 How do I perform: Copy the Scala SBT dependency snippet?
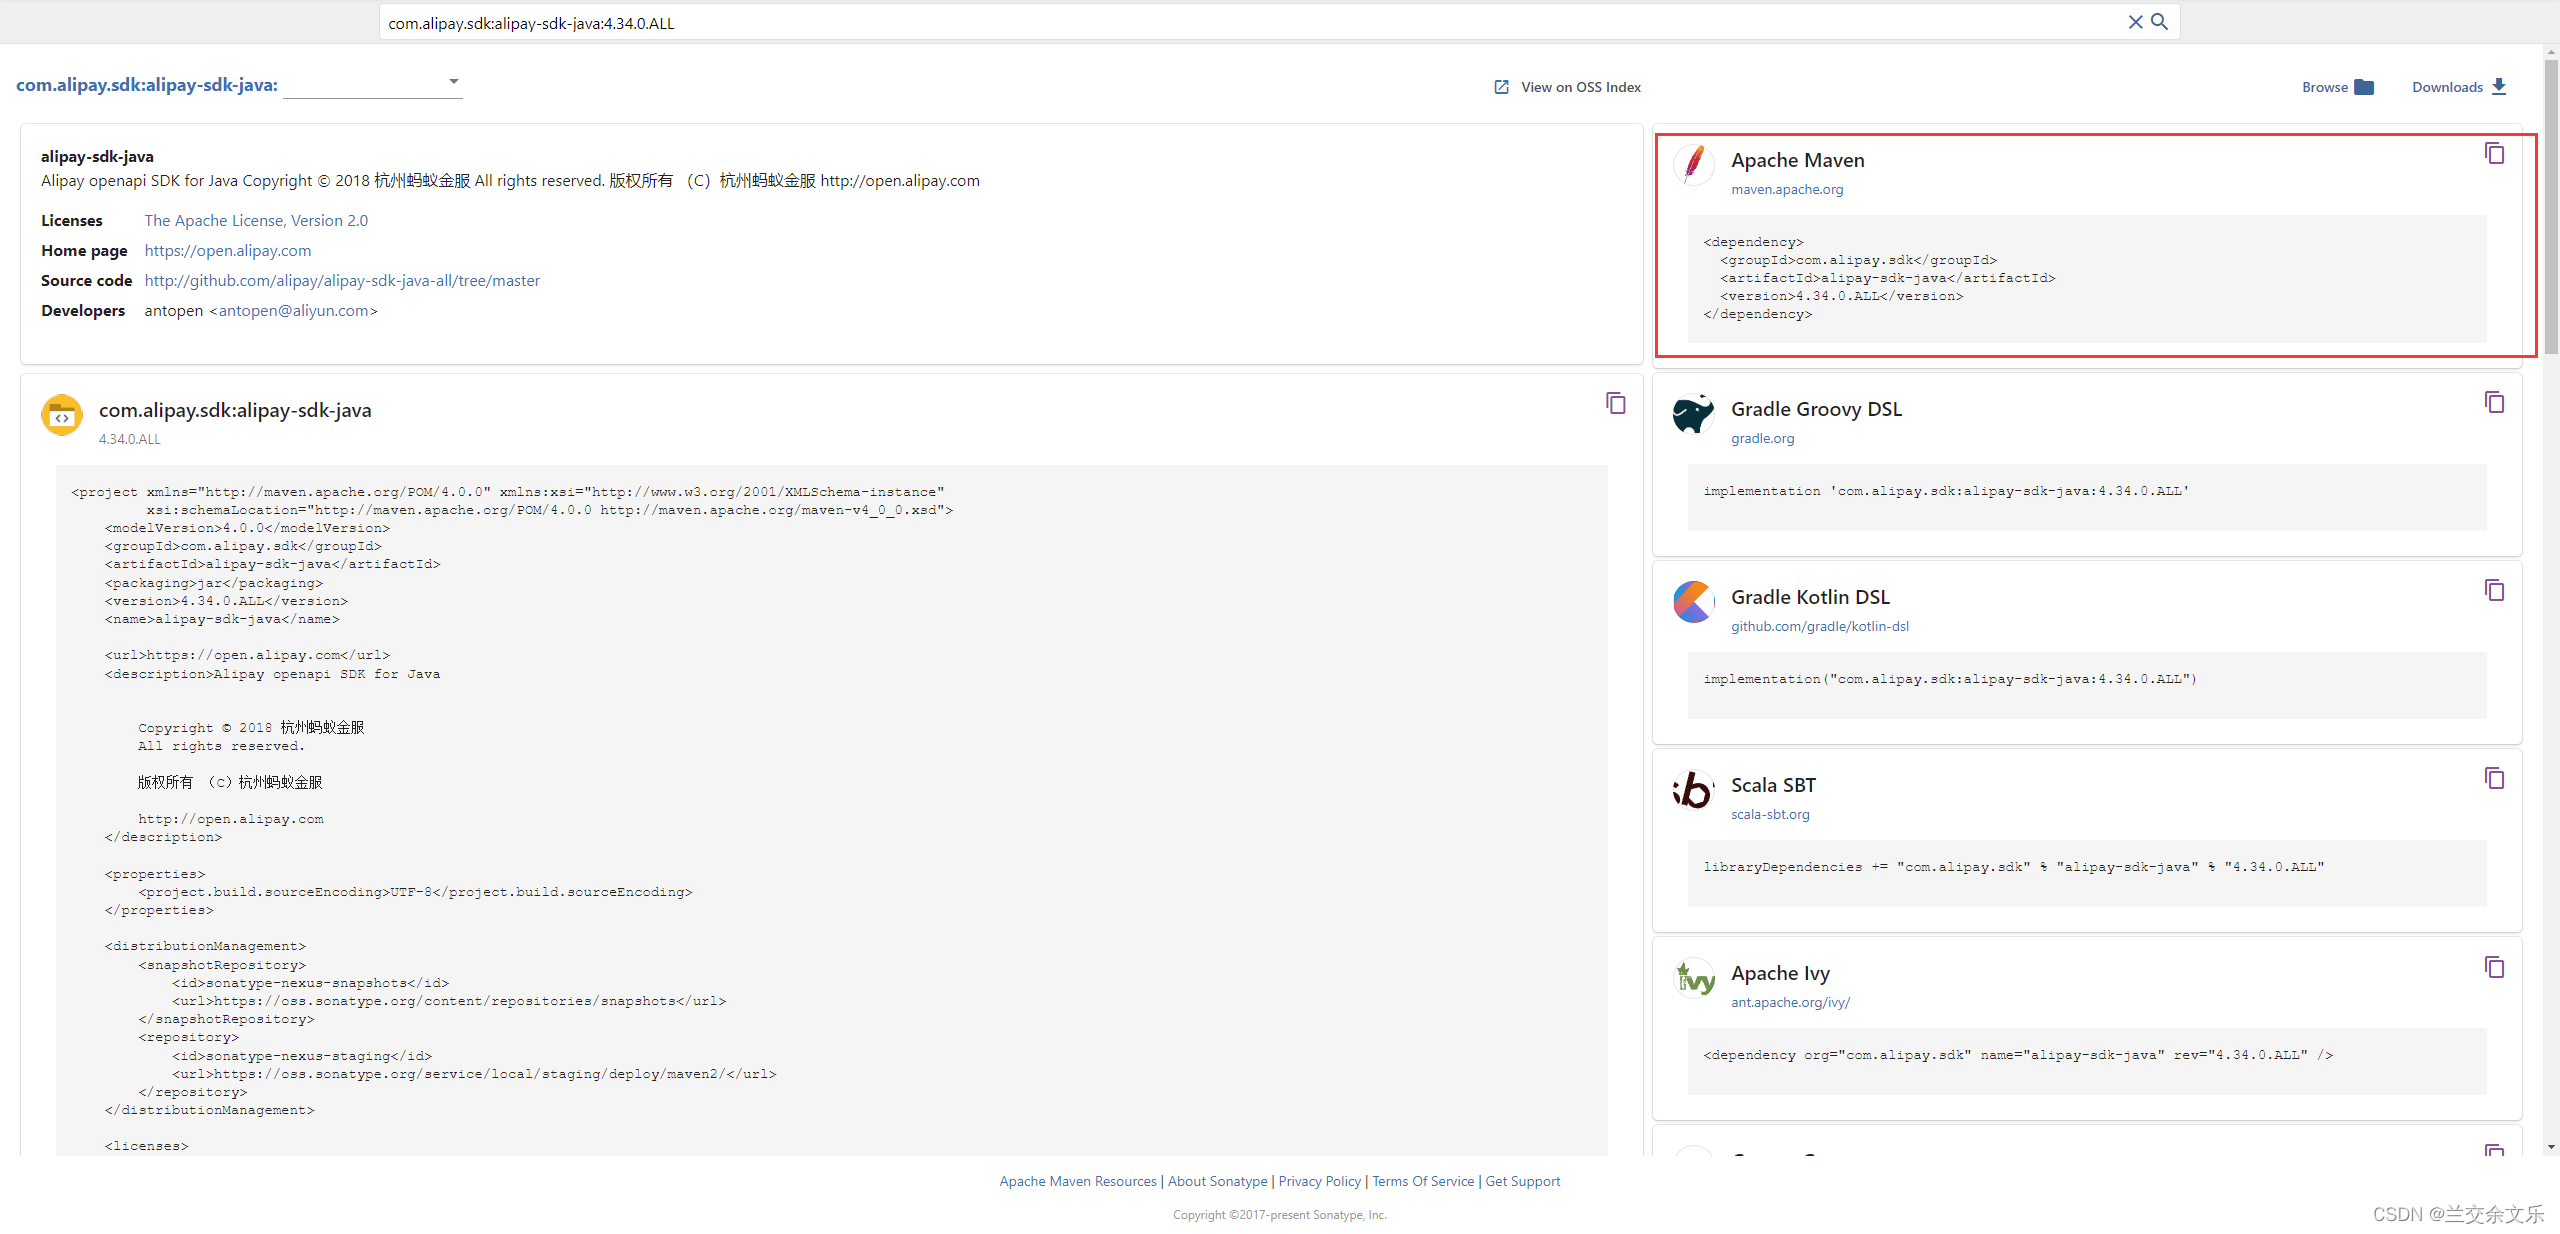coord(2494,778)
